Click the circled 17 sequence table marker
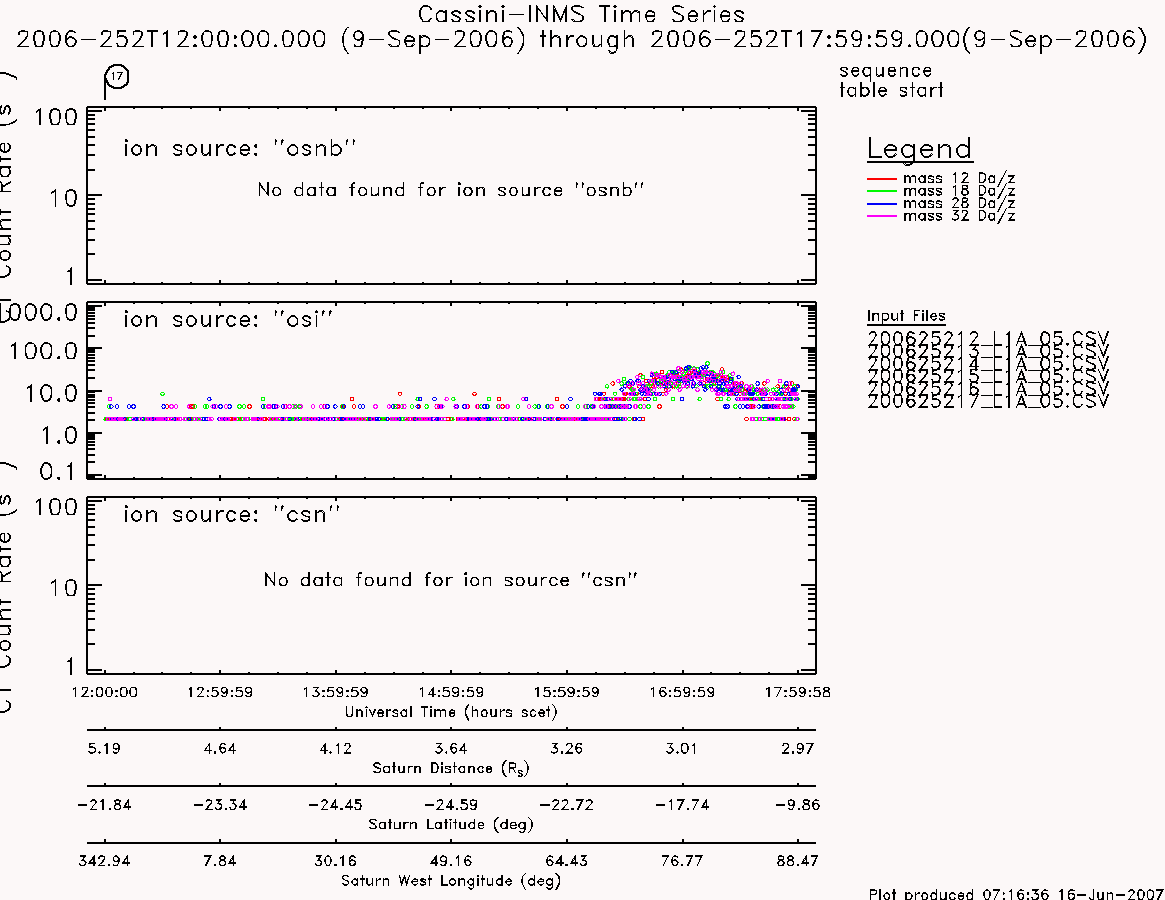Viewport: 1165px width, 900px height. pos(117,77)
